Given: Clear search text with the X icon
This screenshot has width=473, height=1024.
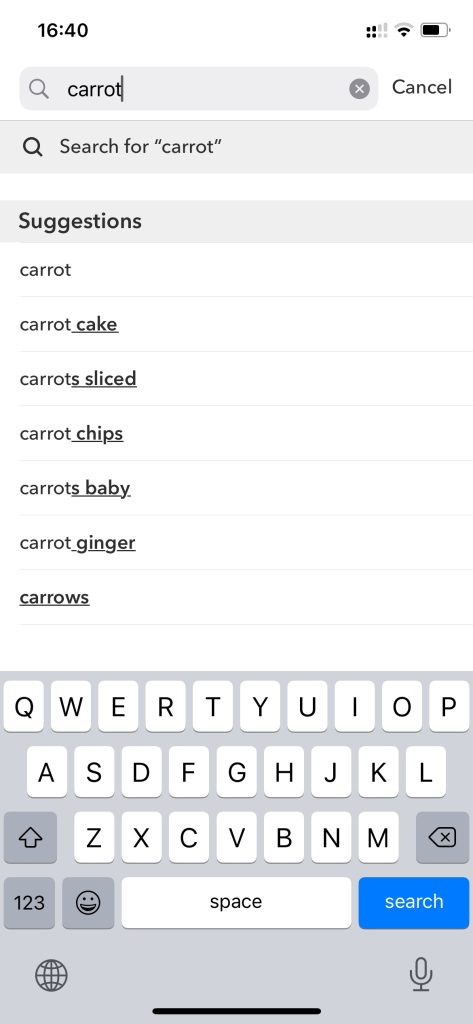Looking at the screenshot, I should (x=359, y=89).
